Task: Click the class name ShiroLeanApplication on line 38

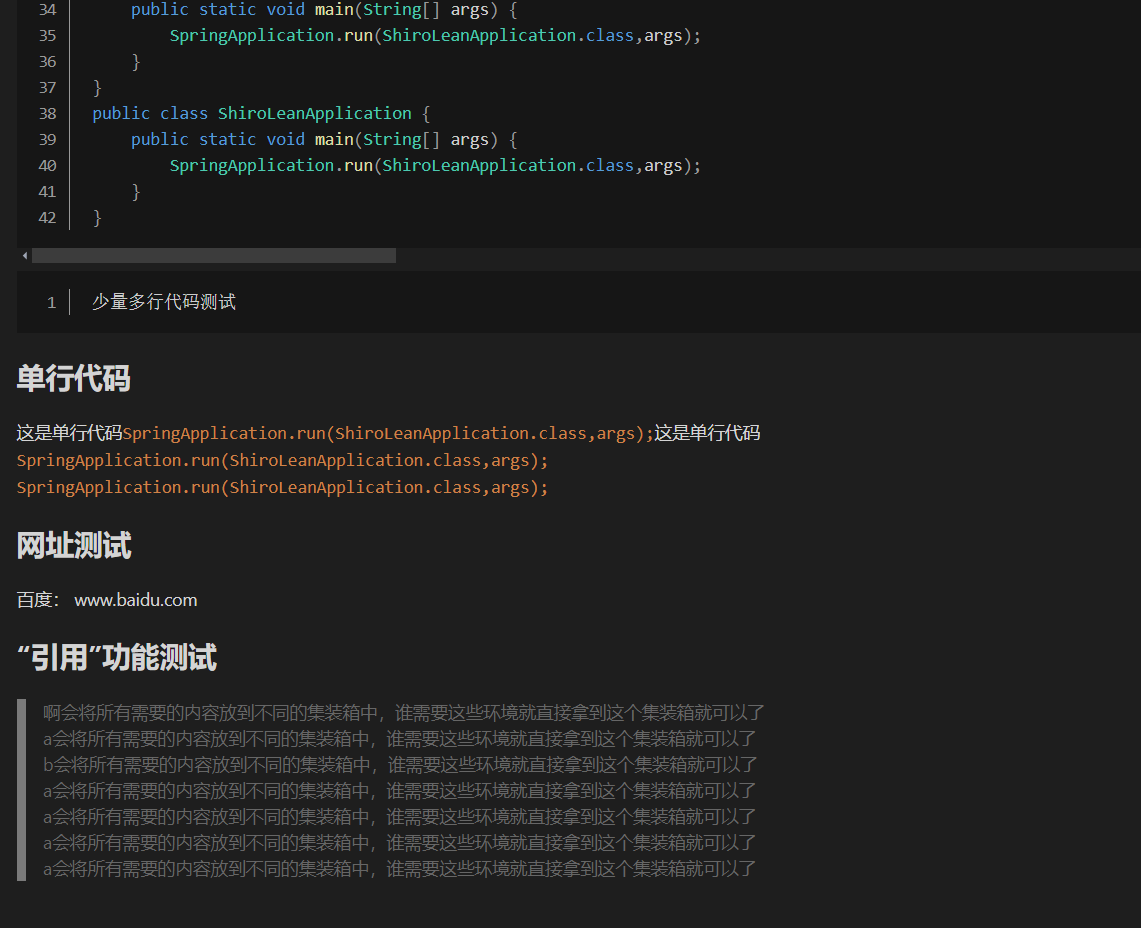Action: (x=314, y=113)
